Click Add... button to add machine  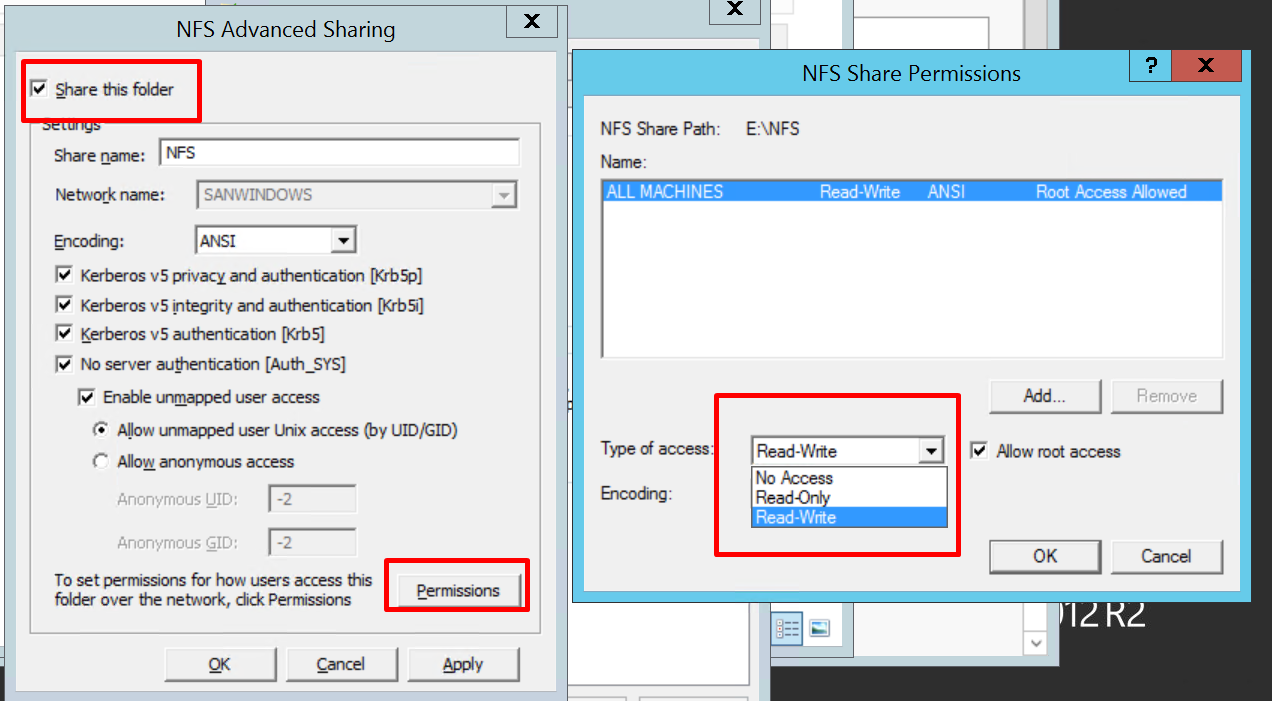(x=1044, y=396)
